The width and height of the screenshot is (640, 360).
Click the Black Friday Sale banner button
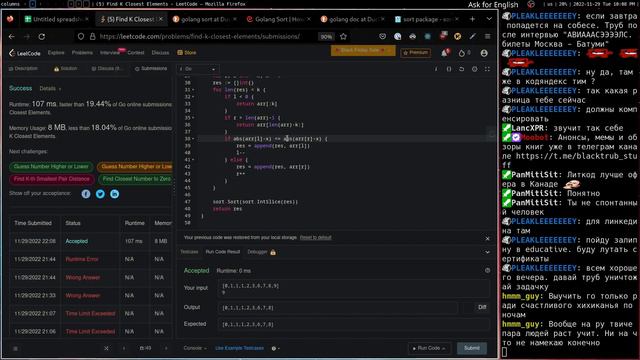pyautogui.click(x=363, y=51)
